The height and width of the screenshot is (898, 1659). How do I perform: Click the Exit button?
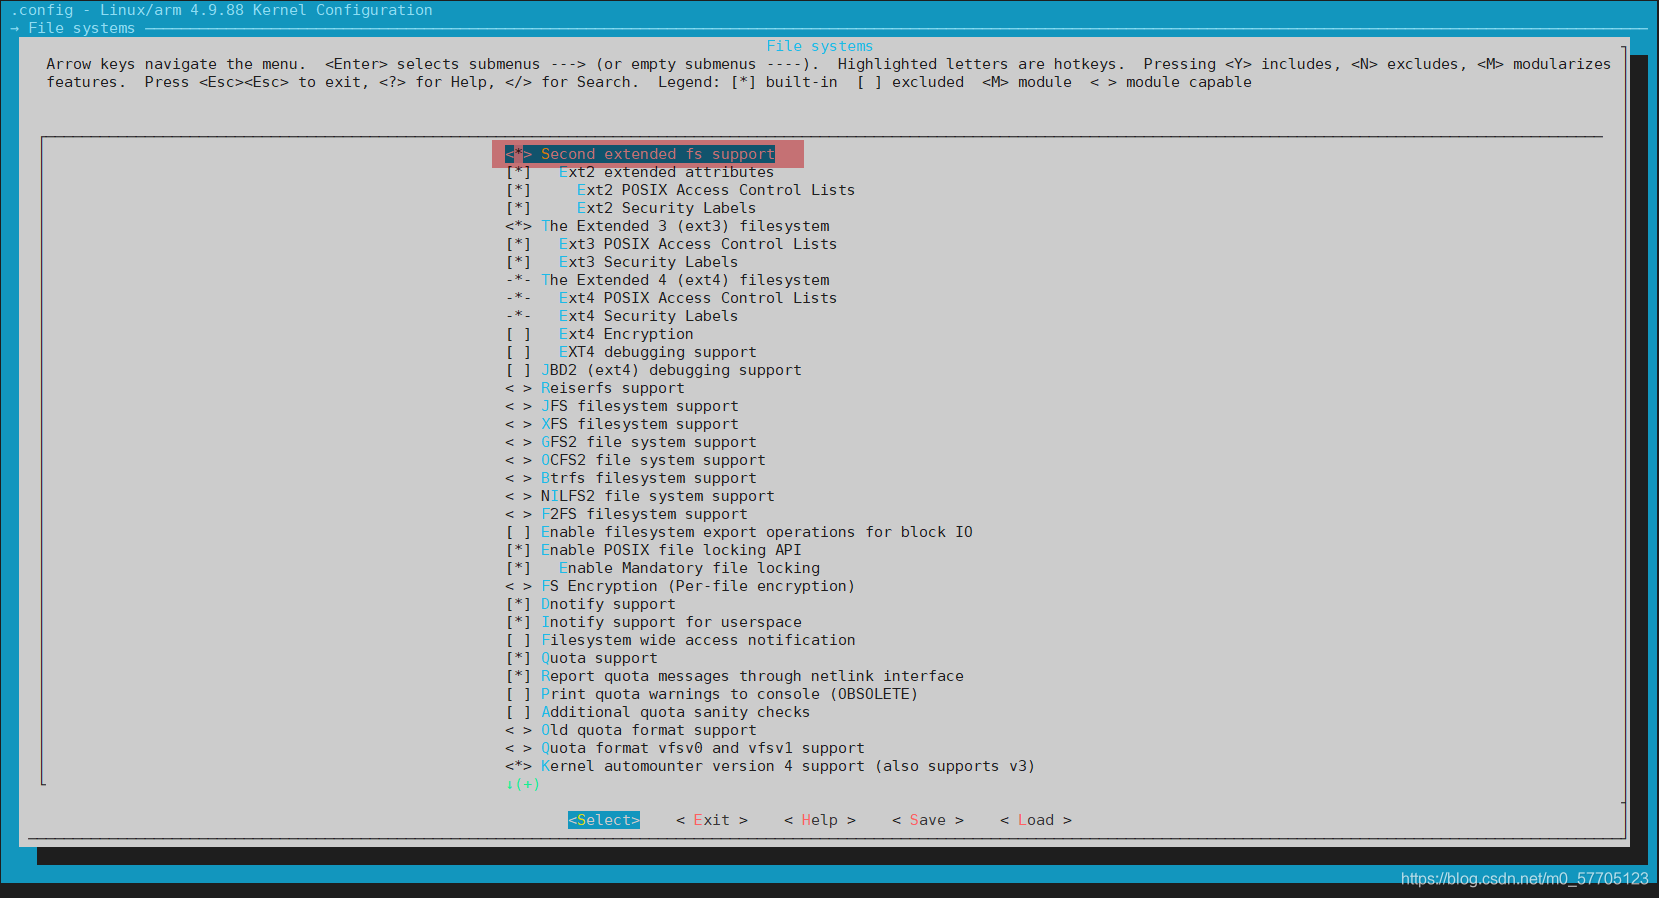712,820
